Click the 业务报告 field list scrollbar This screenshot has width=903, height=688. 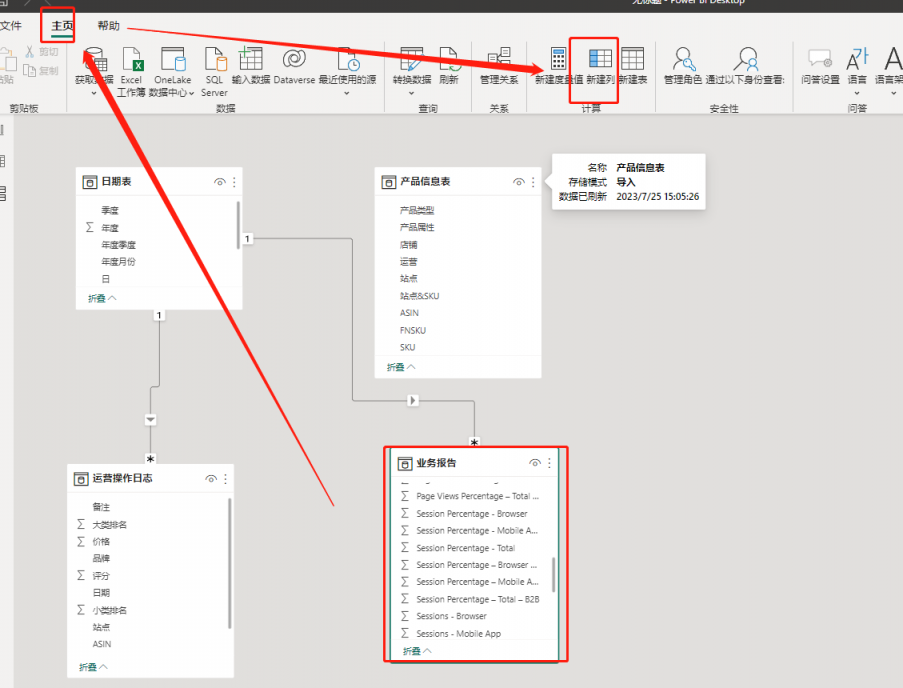tap(553, 573)
